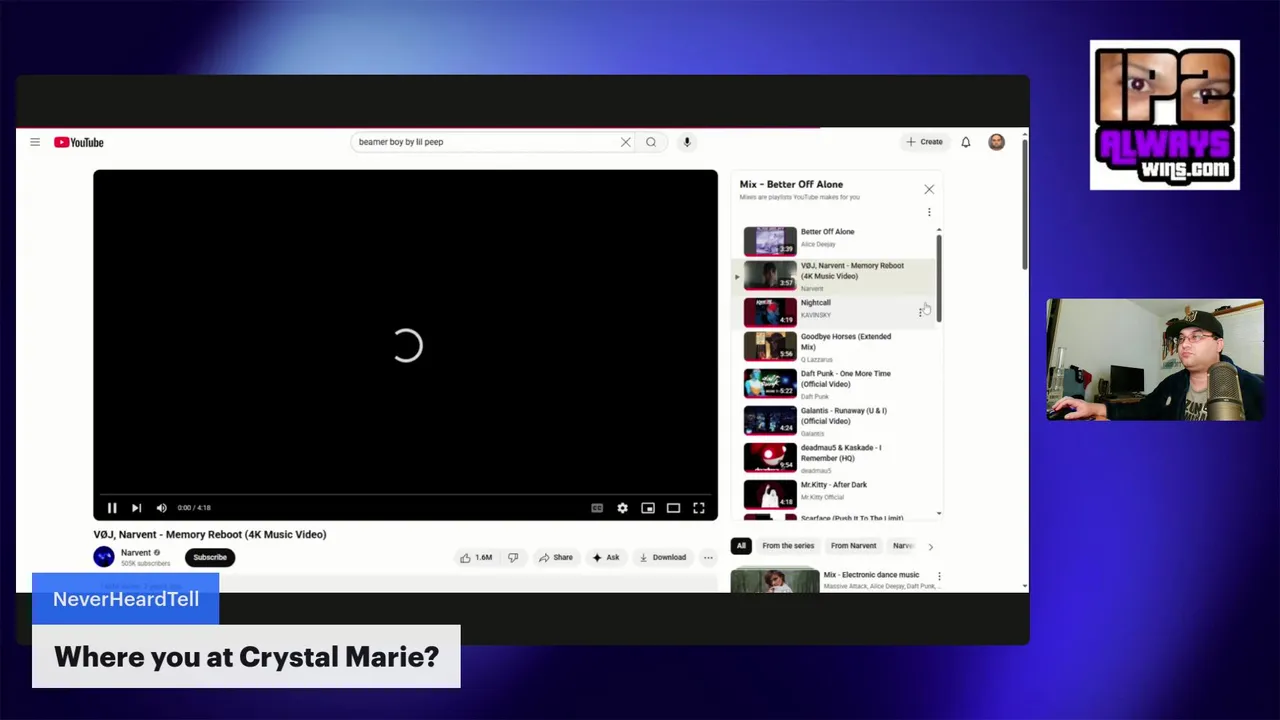Start voice search with the microphone
This screenshot has height=720, width=1280.
687,142
